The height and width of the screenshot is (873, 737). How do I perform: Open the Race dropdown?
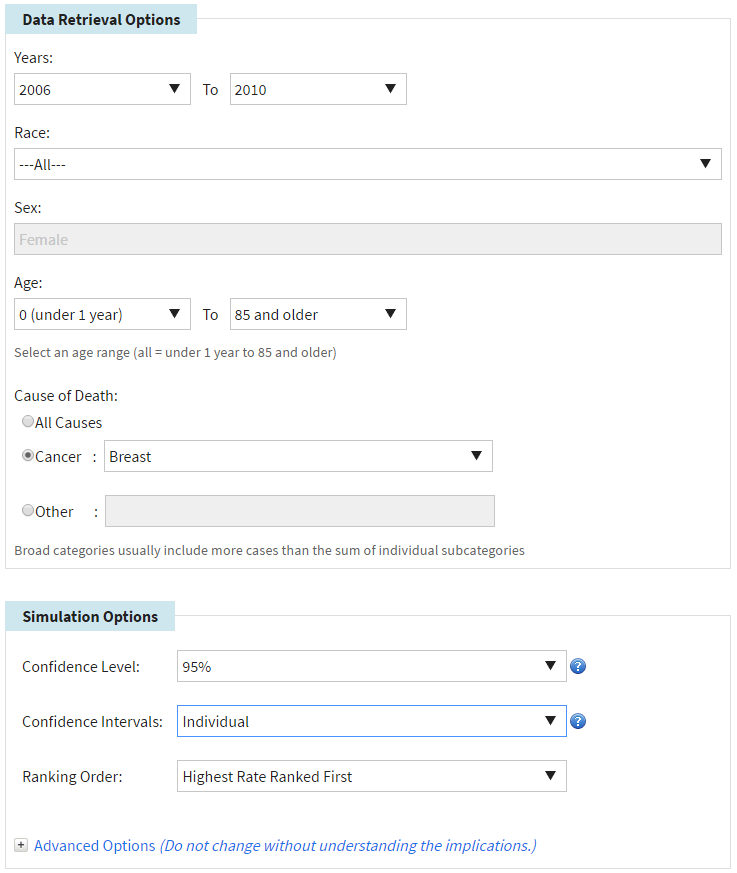(368, 164)
